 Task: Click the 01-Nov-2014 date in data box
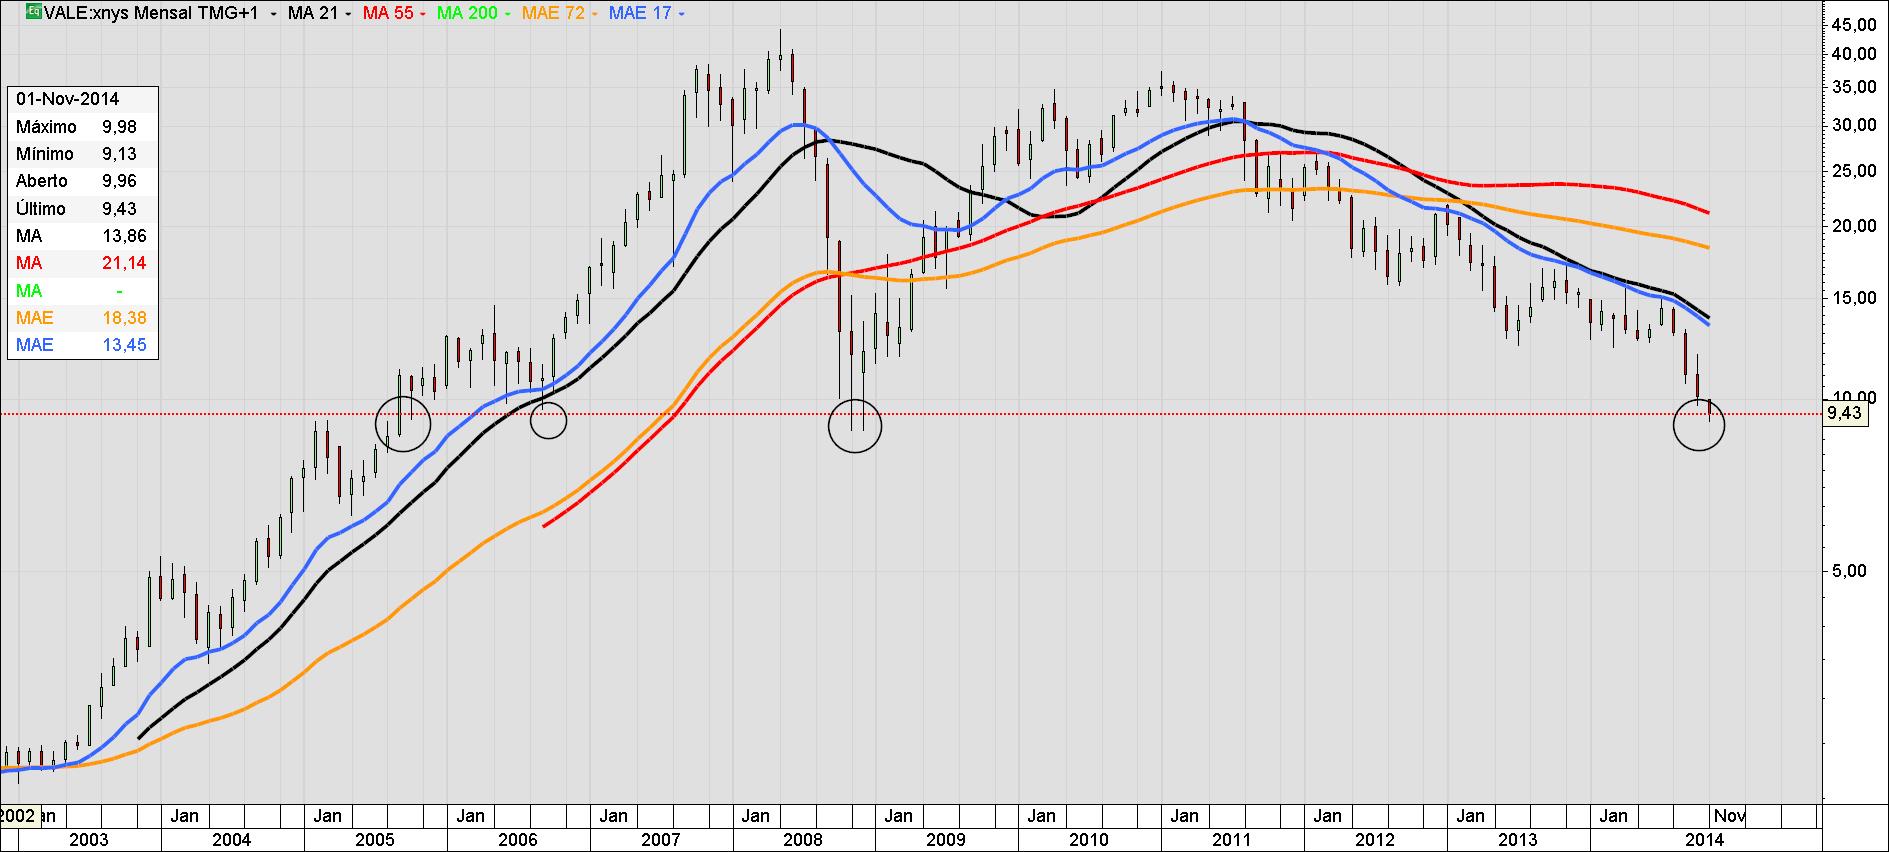click(x=67, y=99)
